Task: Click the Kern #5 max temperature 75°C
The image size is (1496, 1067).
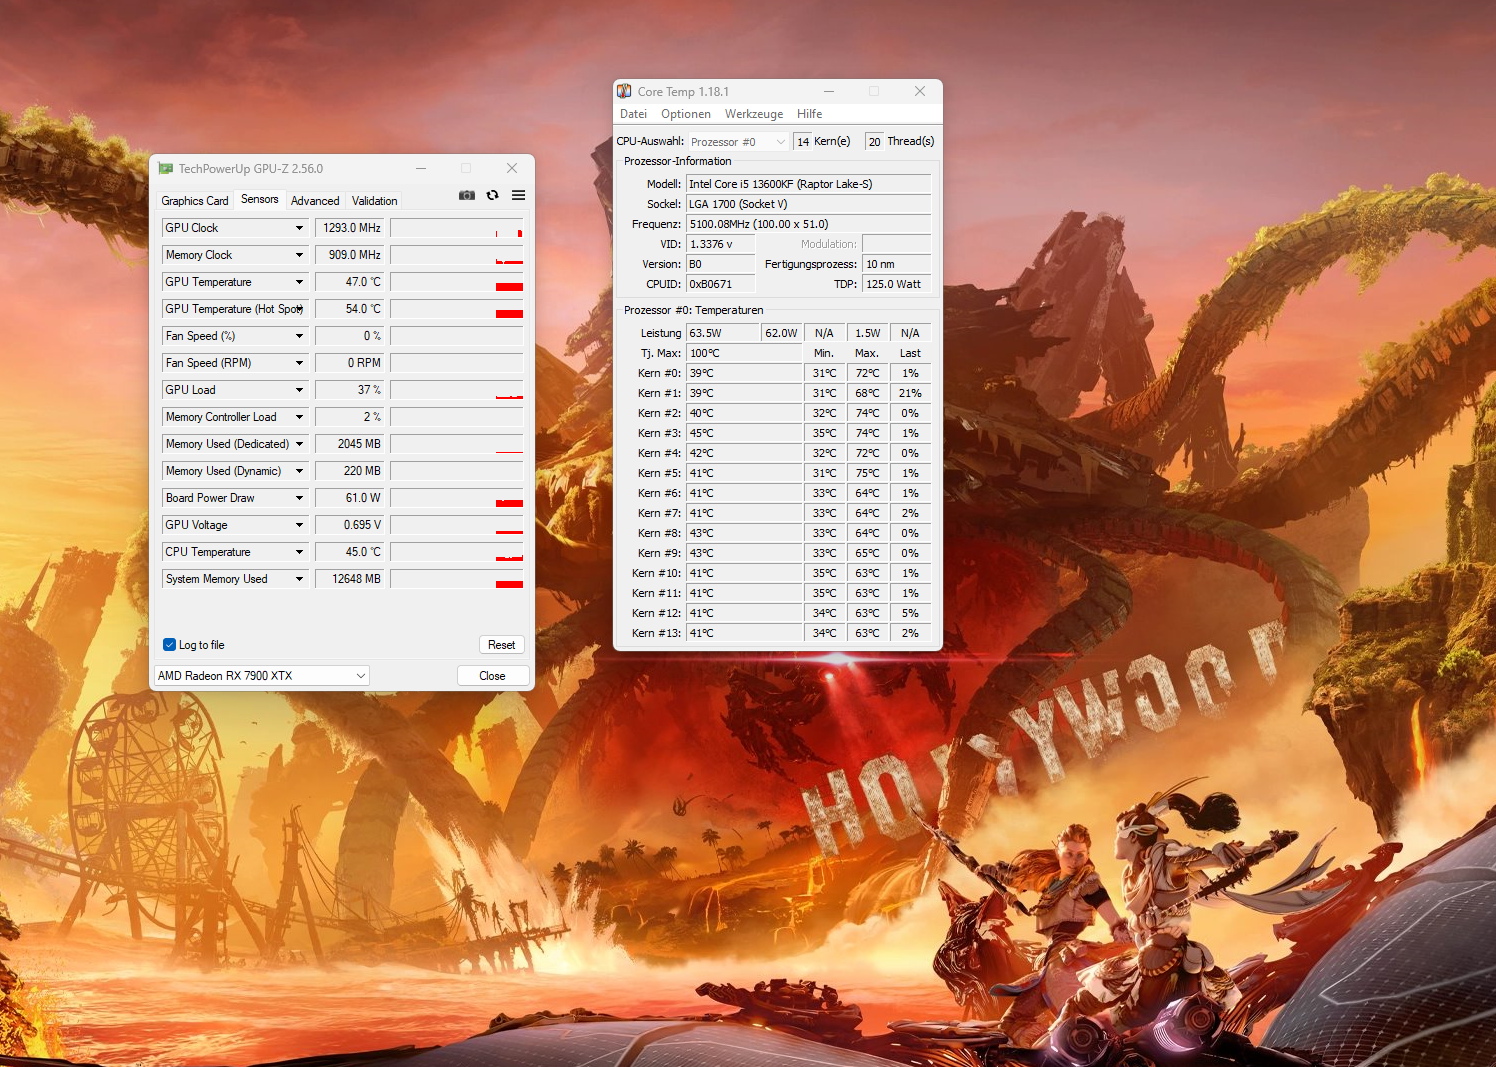Action: tap(867, 473)
